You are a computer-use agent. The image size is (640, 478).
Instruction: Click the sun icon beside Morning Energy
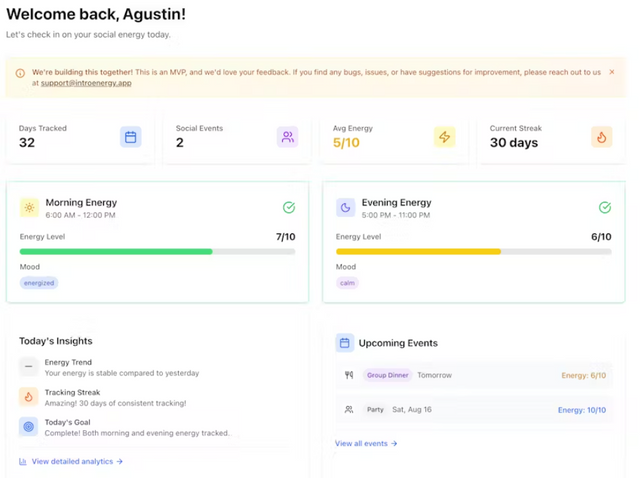[x=29, y=208]
